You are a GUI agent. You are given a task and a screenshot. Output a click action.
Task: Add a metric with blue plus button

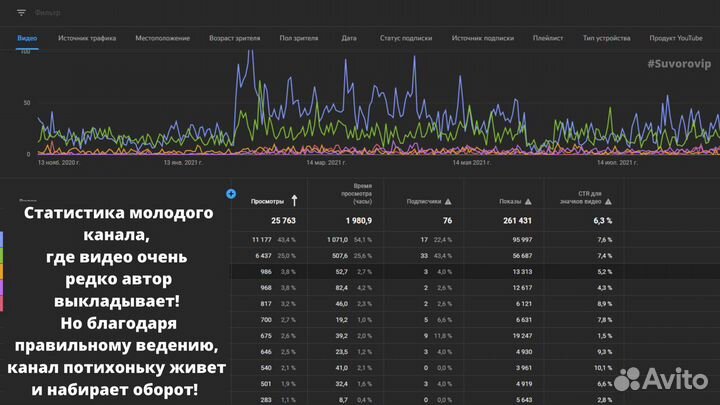pos(231,194)
